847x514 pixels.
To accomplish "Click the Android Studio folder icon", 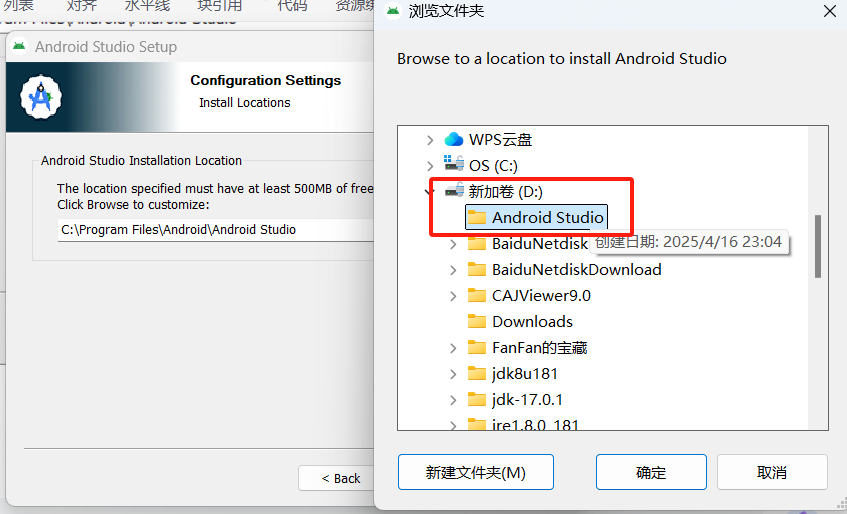I will (x=476, y=217).
